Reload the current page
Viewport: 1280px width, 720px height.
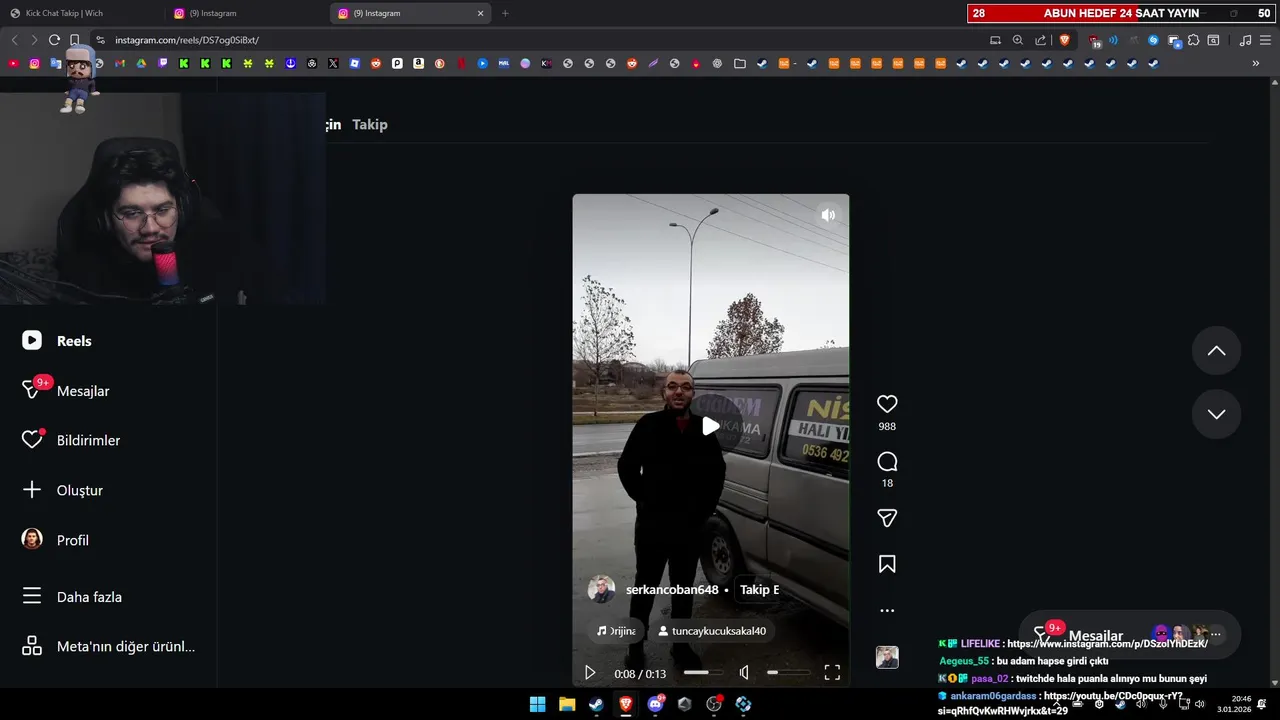54,40
